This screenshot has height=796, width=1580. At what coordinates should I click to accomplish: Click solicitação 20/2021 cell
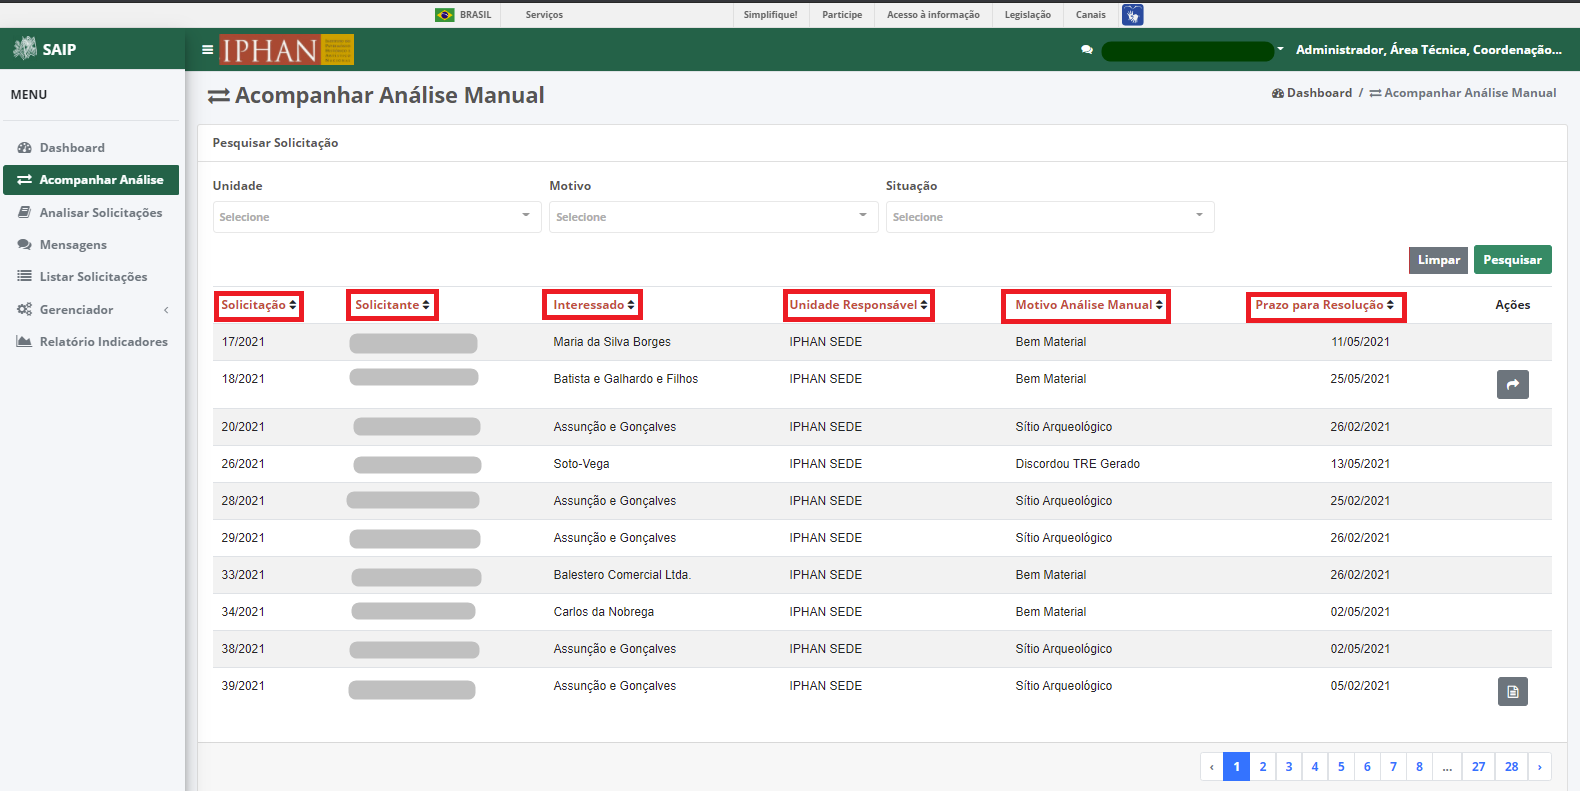[243, 427]
